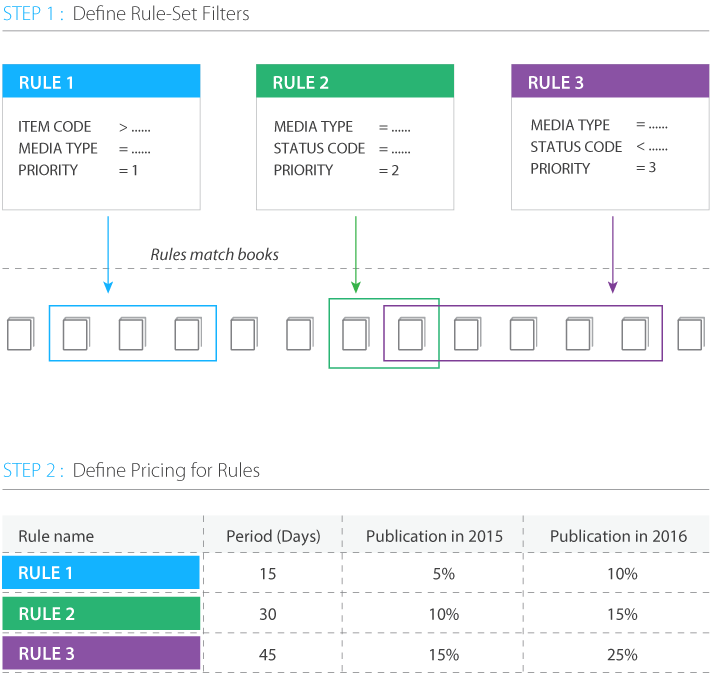
Task: Click the last book inside the blue Rule 1 box
Action: pyautogui.click(x=188, y=334)
